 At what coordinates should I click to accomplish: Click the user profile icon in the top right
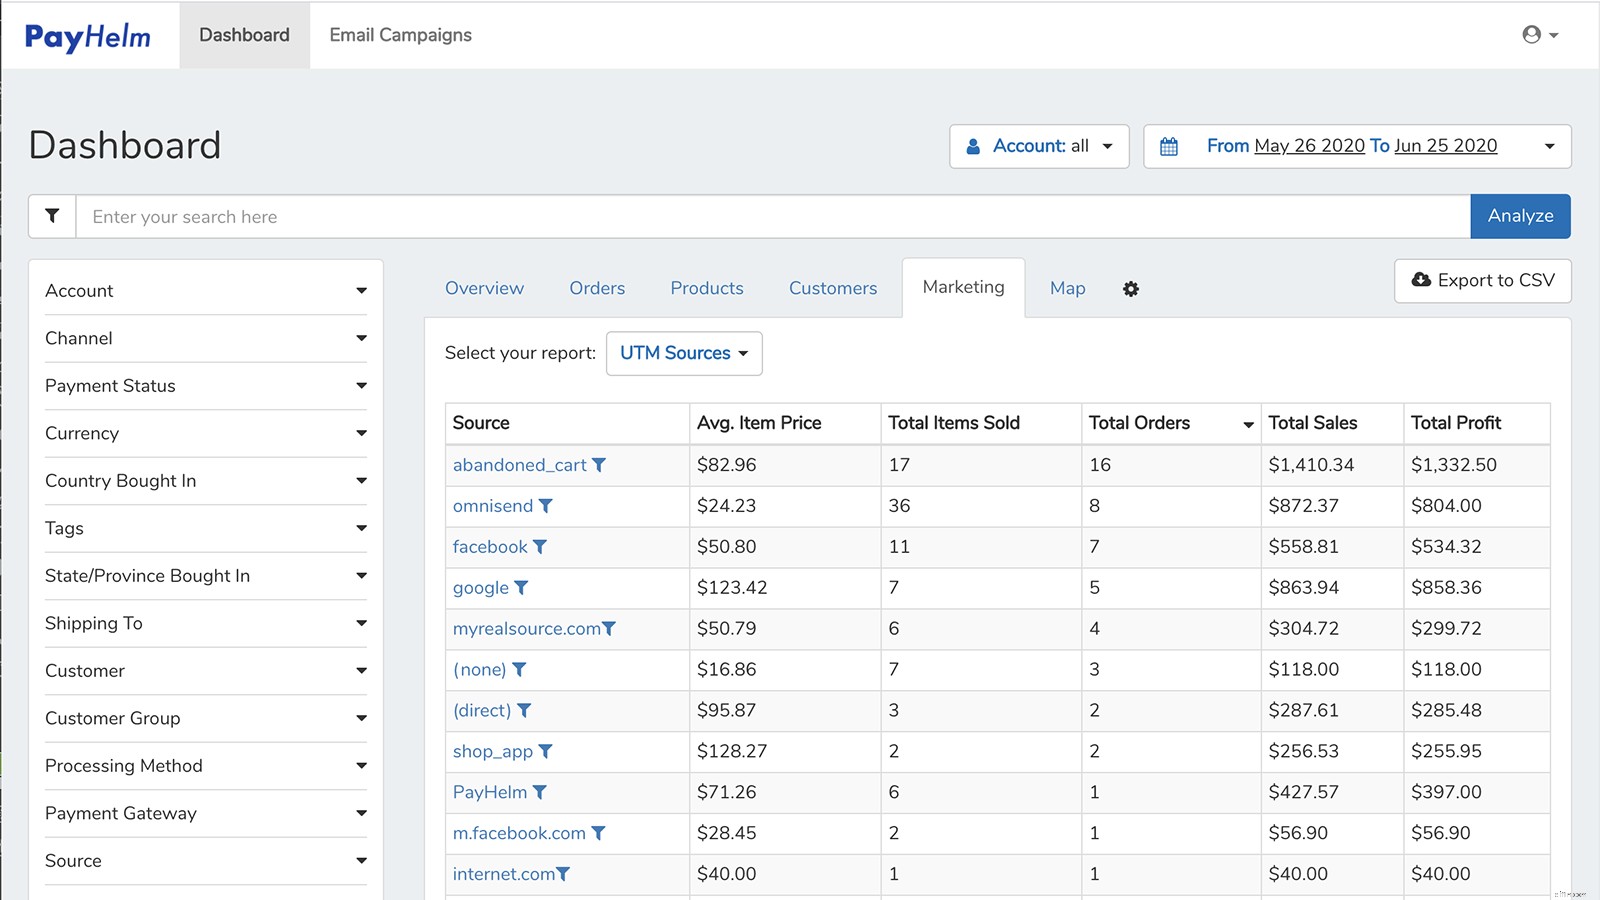(1530, 34)
